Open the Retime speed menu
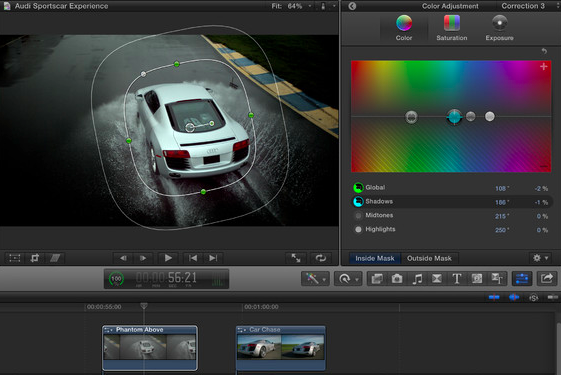 click(x=348, y=278)
